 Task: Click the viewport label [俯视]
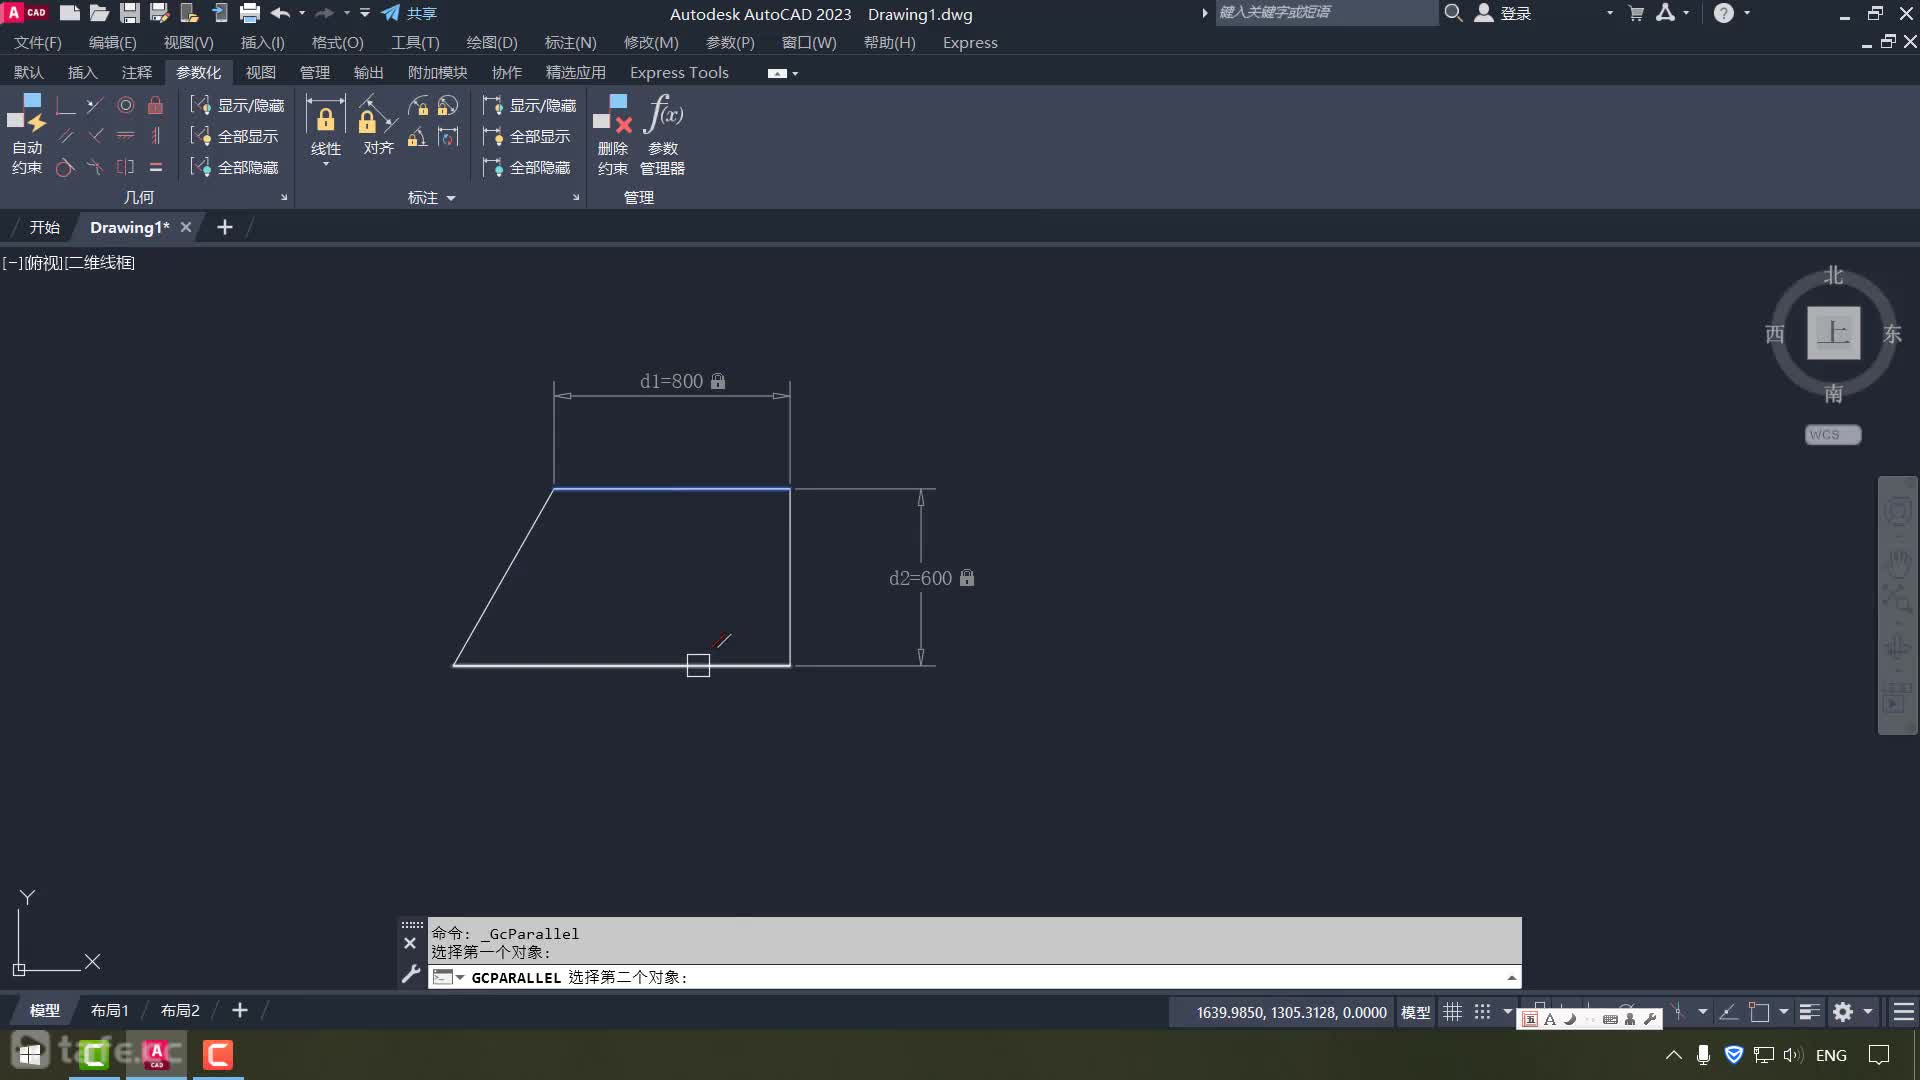click(x=43, y=263)
